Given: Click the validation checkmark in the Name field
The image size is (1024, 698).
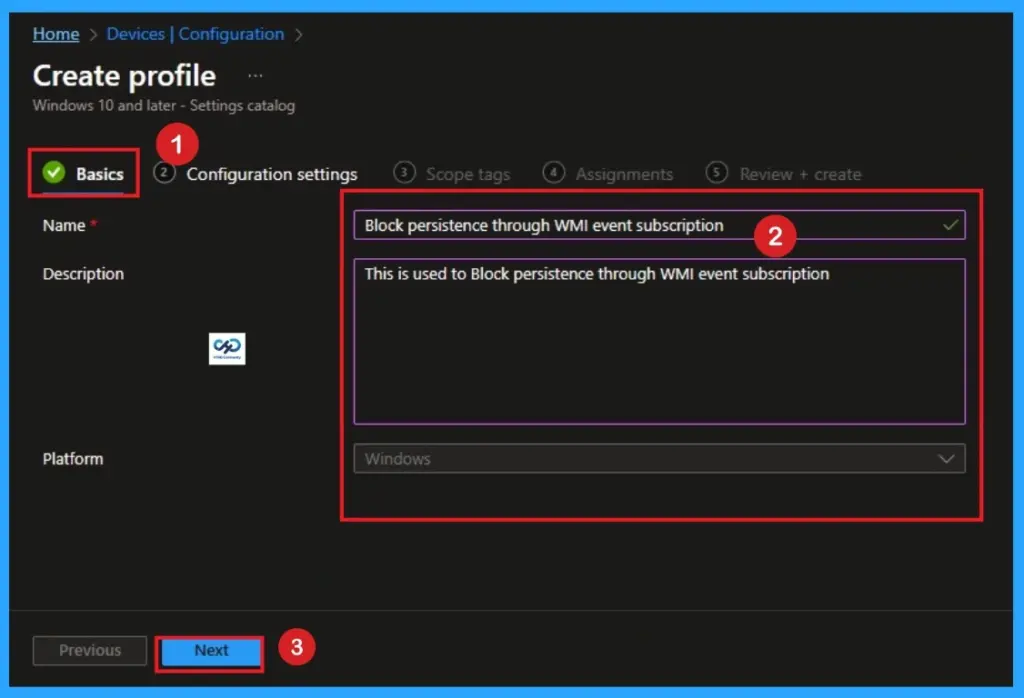Looking at the screenshot, I should (953, 225).
